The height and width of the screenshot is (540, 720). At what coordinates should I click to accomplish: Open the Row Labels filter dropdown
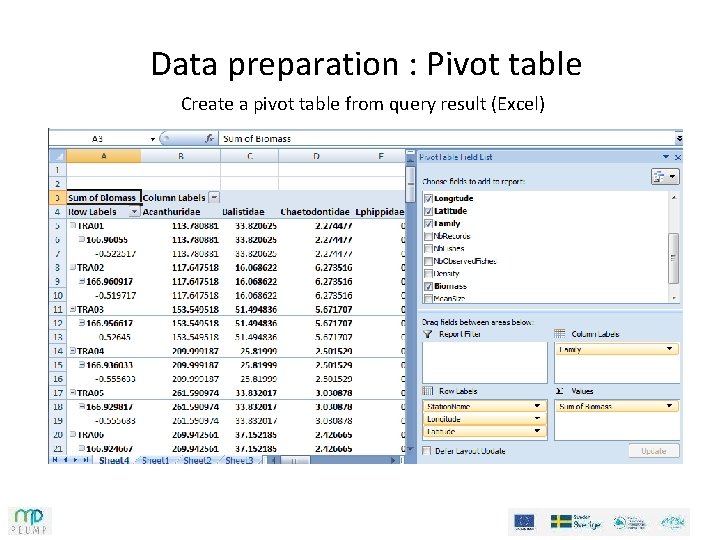[x=134, y=212]
